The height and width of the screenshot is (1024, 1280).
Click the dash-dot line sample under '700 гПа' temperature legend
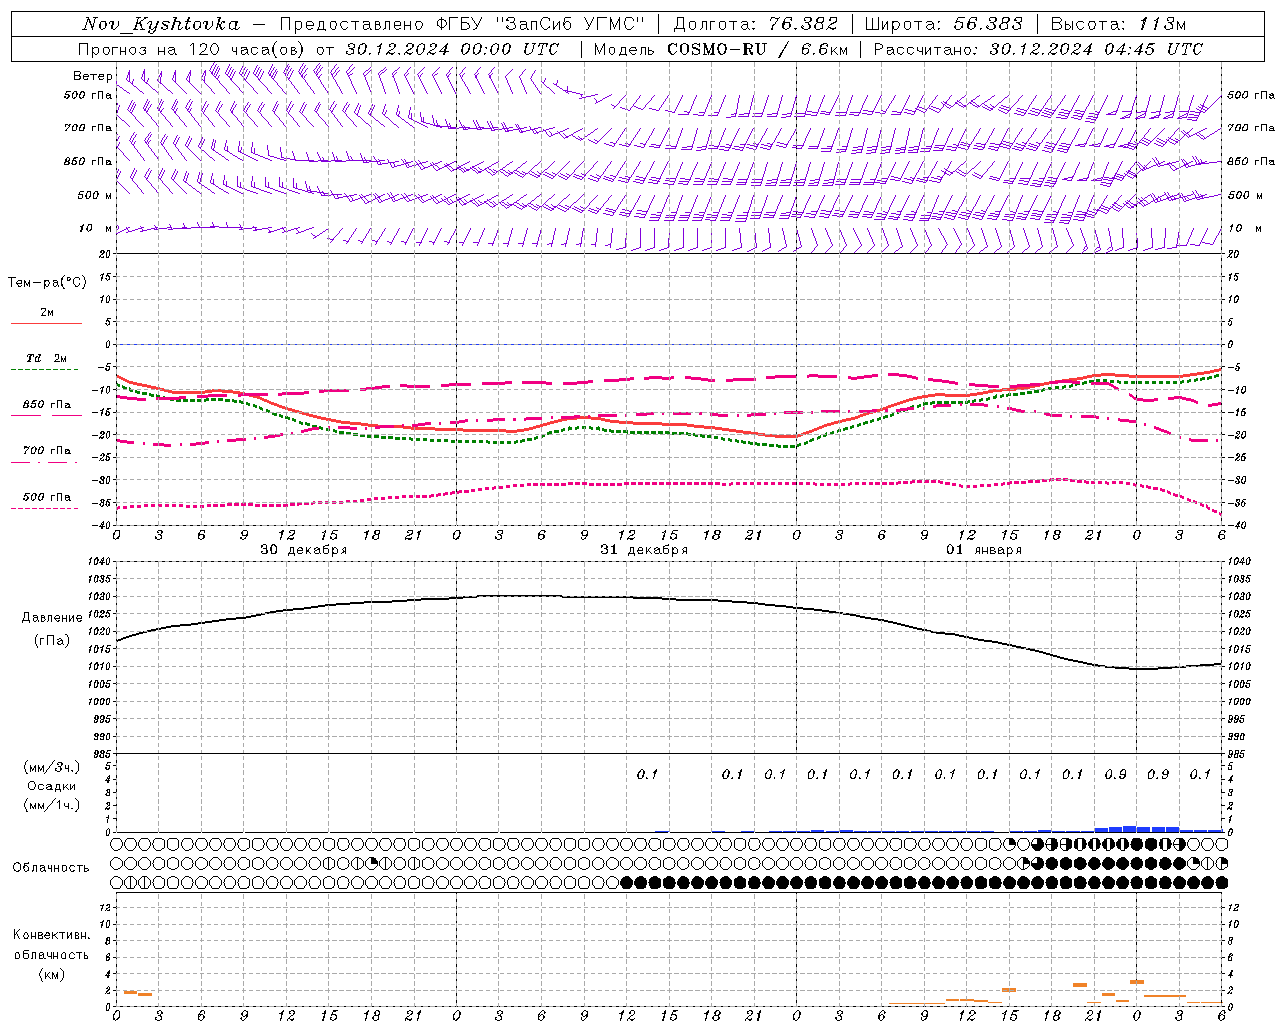click(x=45, y=463)
